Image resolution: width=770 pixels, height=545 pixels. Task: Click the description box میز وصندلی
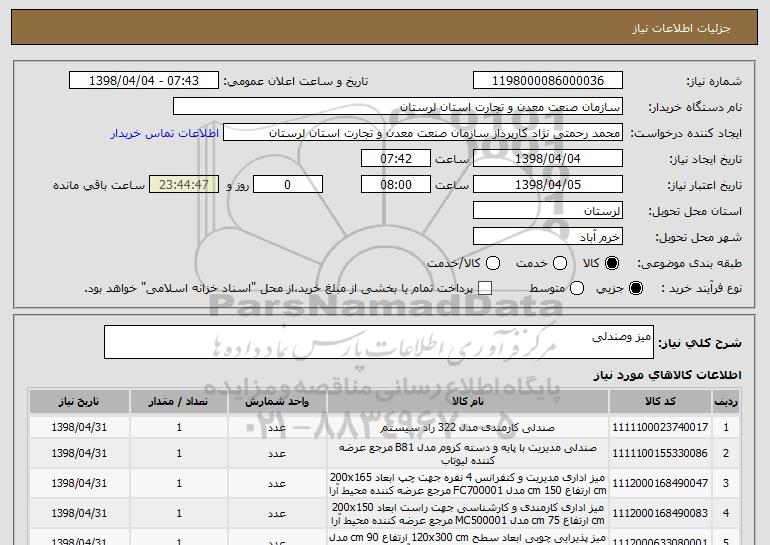pos(379,342)
